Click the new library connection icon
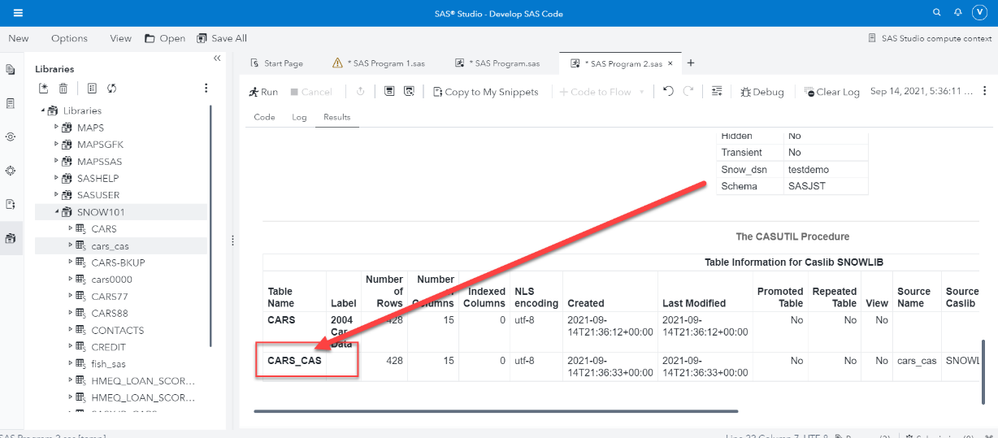 (44, 89)
